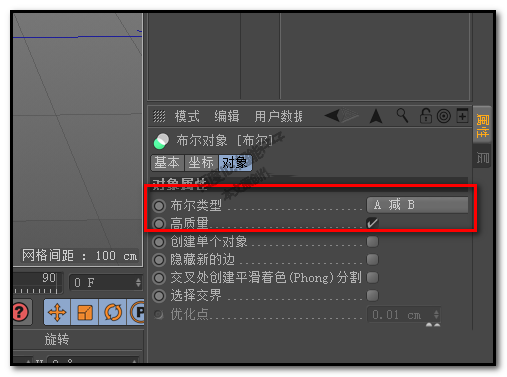Enable 交叉处创建平滑着色 (Phong) 分割 checkbox

372,277
